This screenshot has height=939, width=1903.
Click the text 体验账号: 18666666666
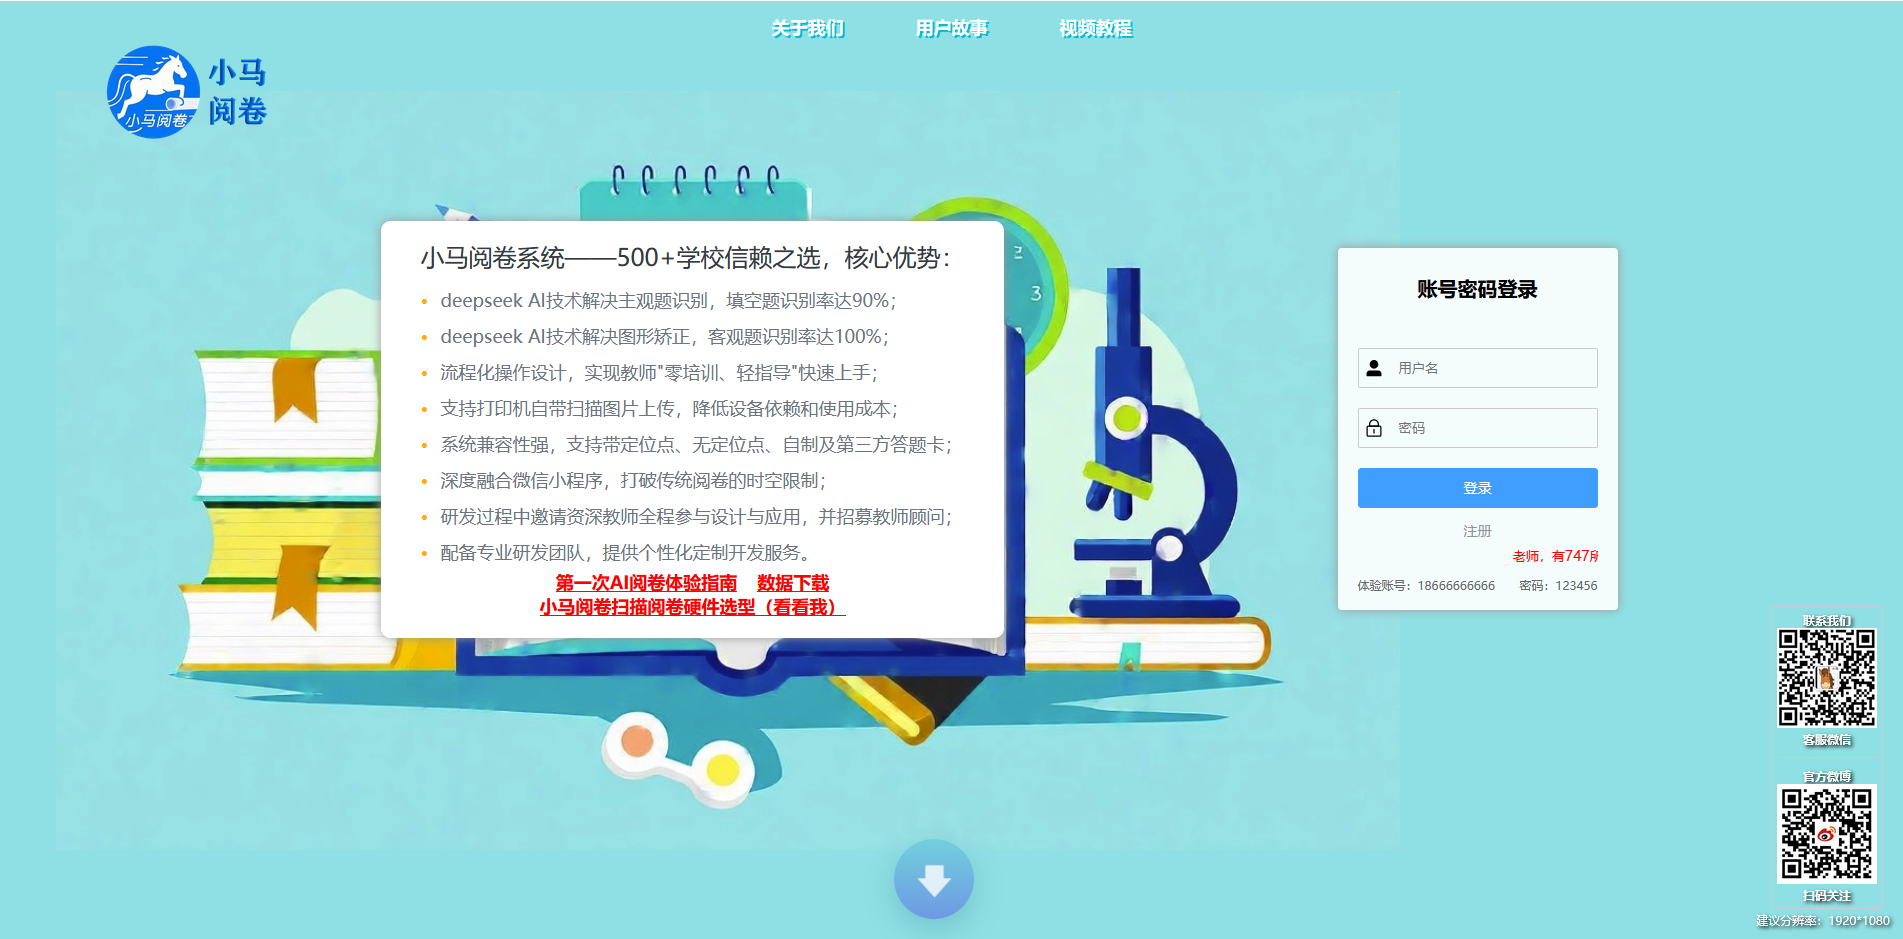(x=1426, y=586)
